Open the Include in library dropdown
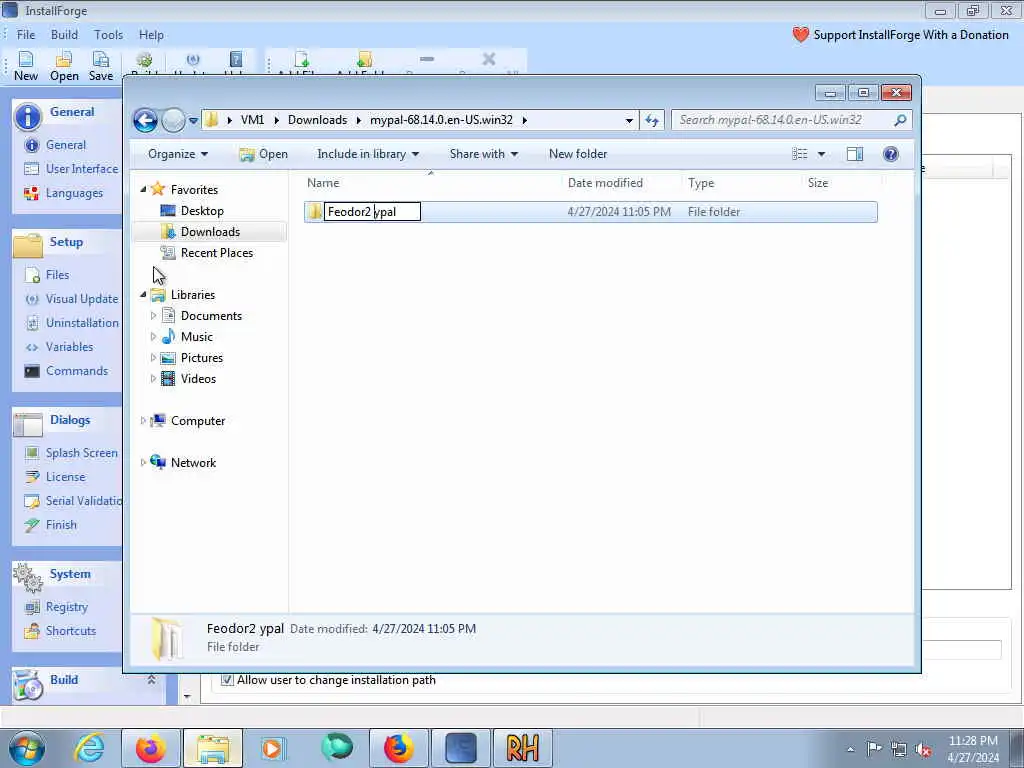This screenshot has height=768, width=1024. (368, 154)
